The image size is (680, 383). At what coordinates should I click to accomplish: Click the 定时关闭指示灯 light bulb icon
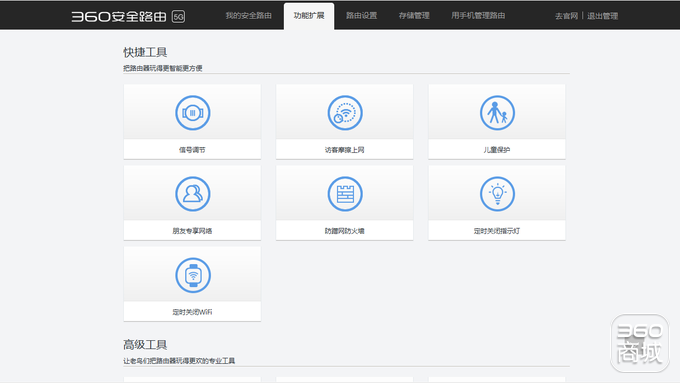click(x=497, y=194)
